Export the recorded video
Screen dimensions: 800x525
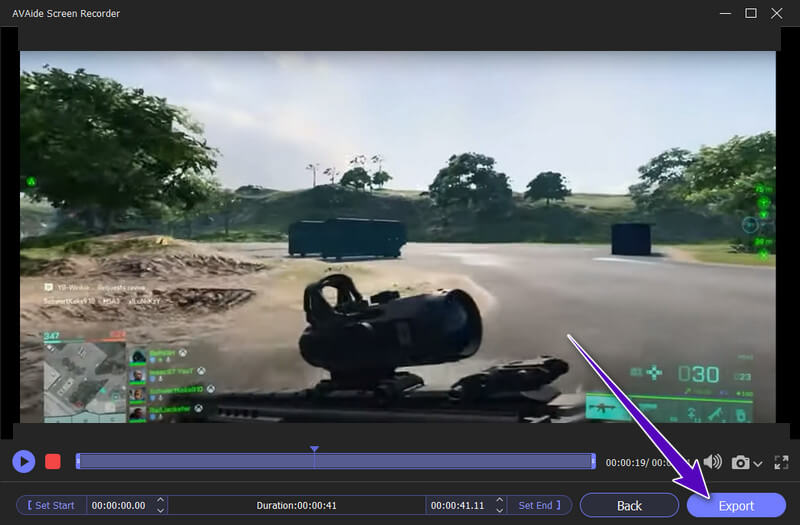click(x=736, y=505)
